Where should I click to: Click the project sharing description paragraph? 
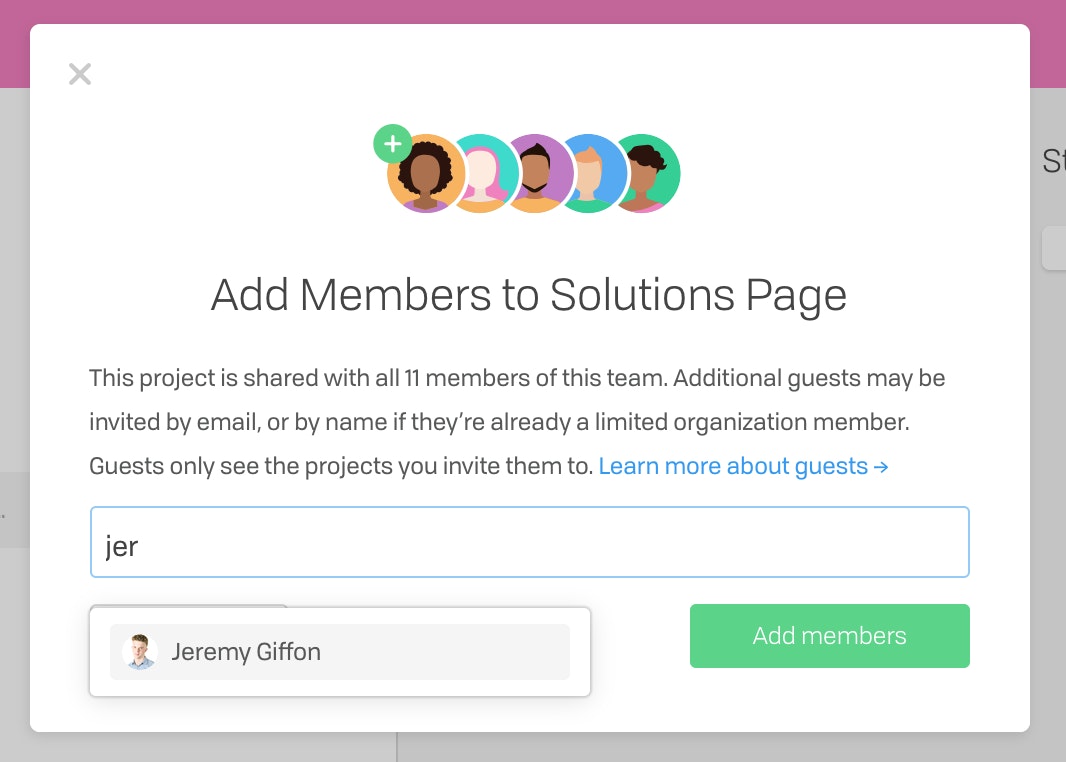coord(517,422)
